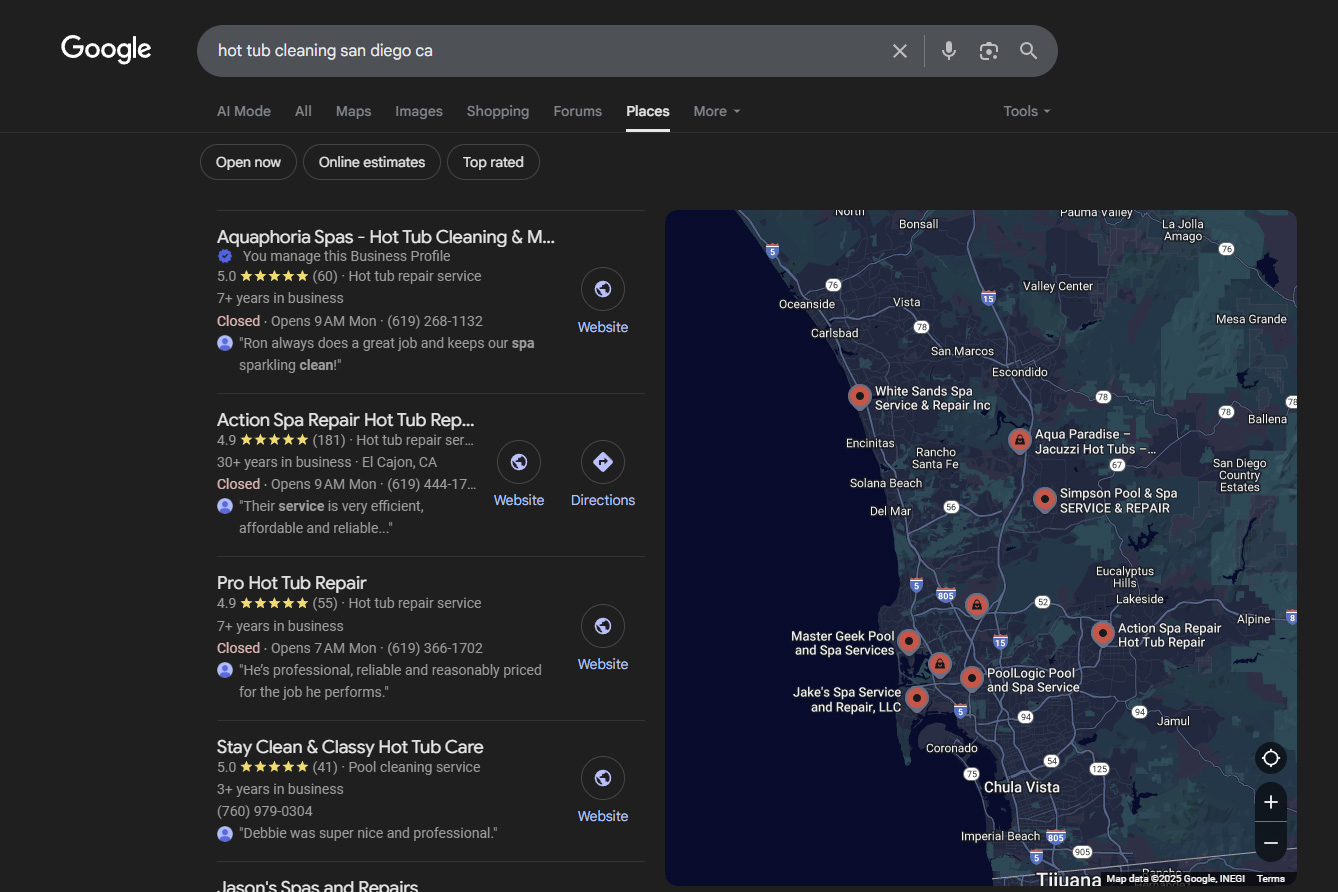Open website icon for Stay Clean & Classy
This screenshot has height=892, width=1338.
603,778
